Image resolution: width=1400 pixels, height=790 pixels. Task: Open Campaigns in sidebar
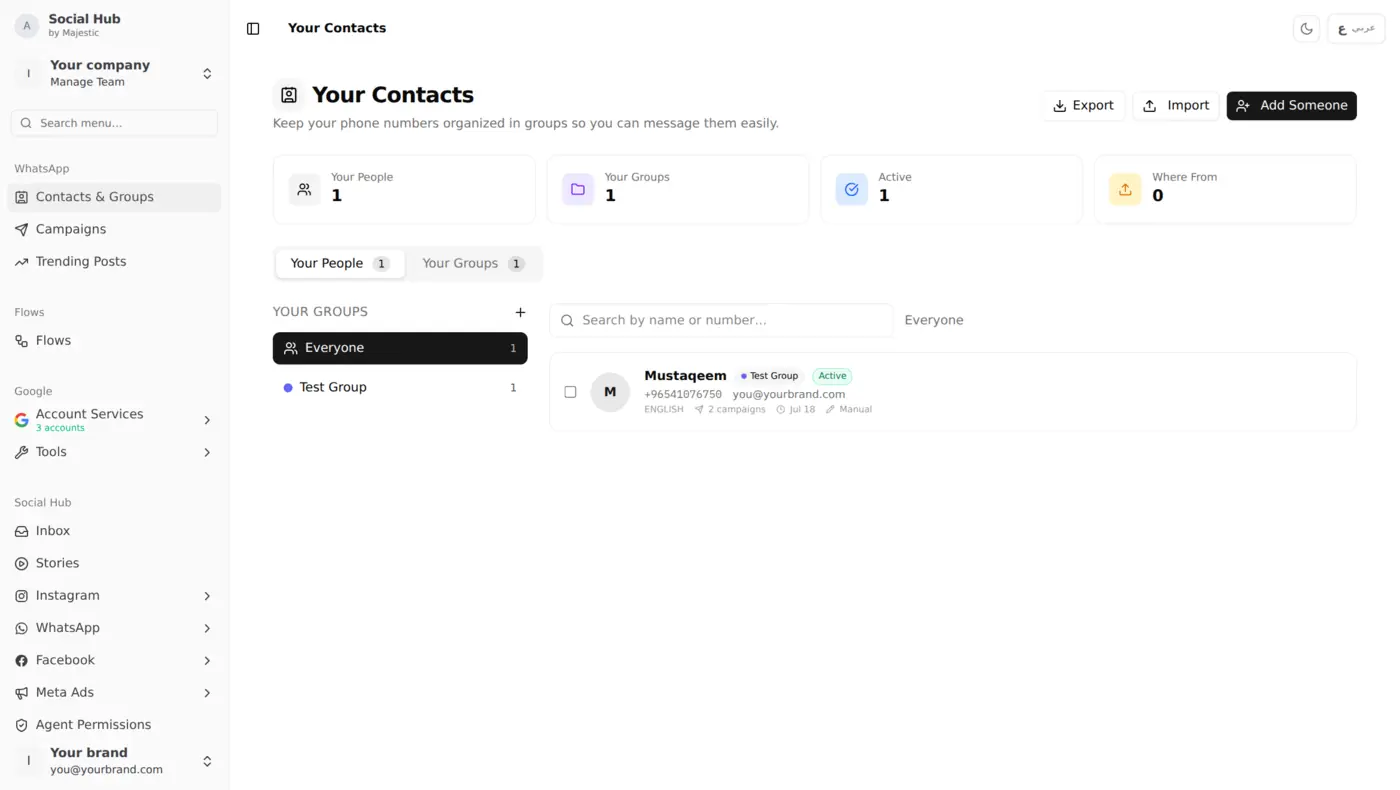pyautogui.click(x=115, y=229)
